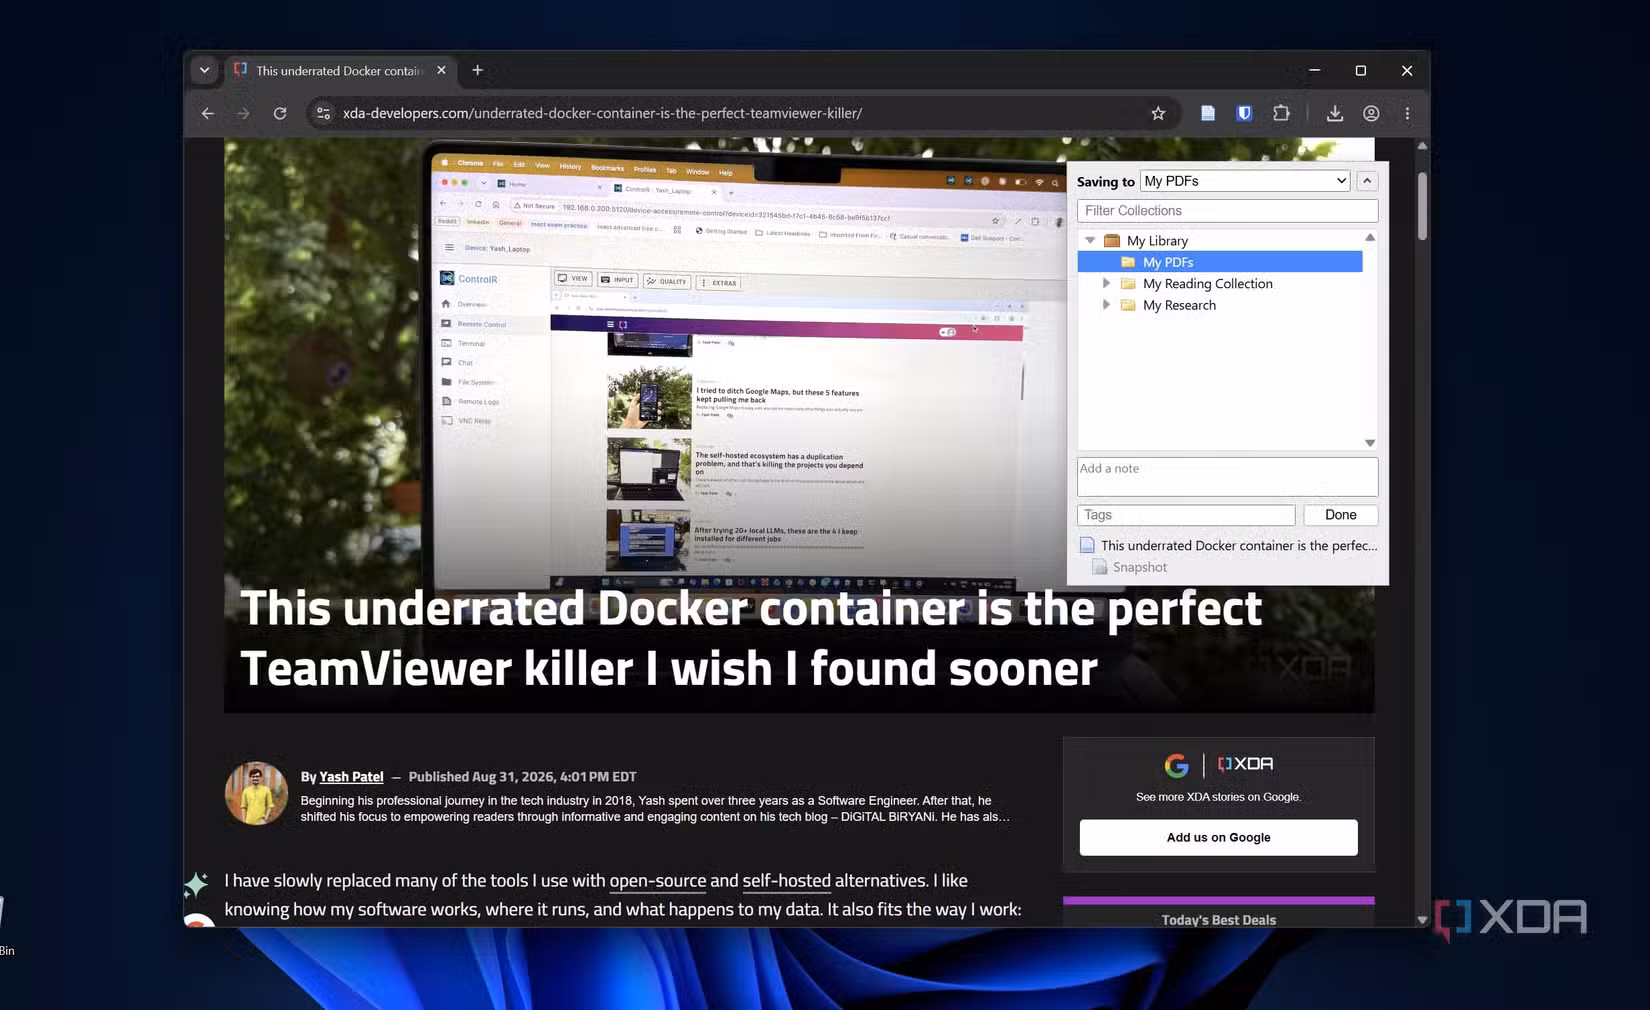The height and width of the screenshot is (1010, 1650).
Task: Click the Add a note text box
Action: click(1227, 477)
